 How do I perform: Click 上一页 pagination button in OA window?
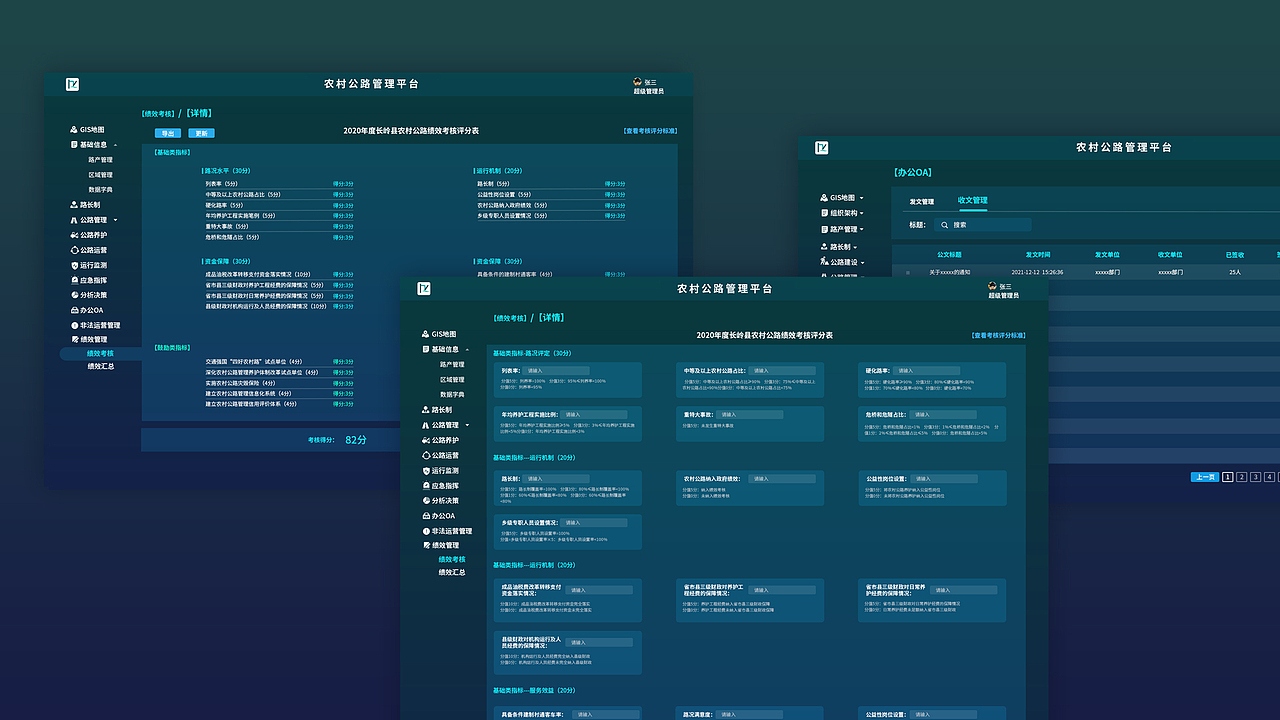pos(1205,477)
